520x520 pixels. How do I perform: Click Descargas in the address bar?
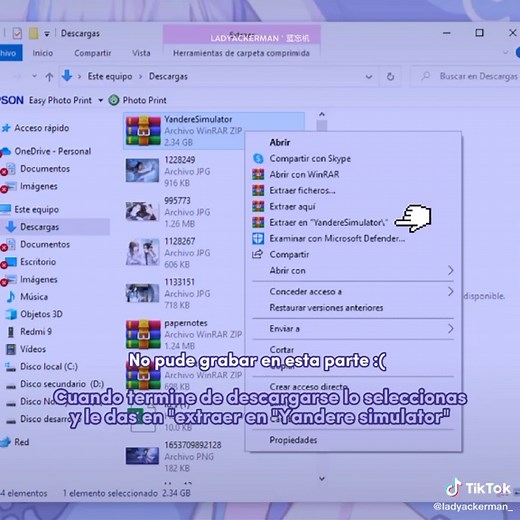(x=168, y=76)
